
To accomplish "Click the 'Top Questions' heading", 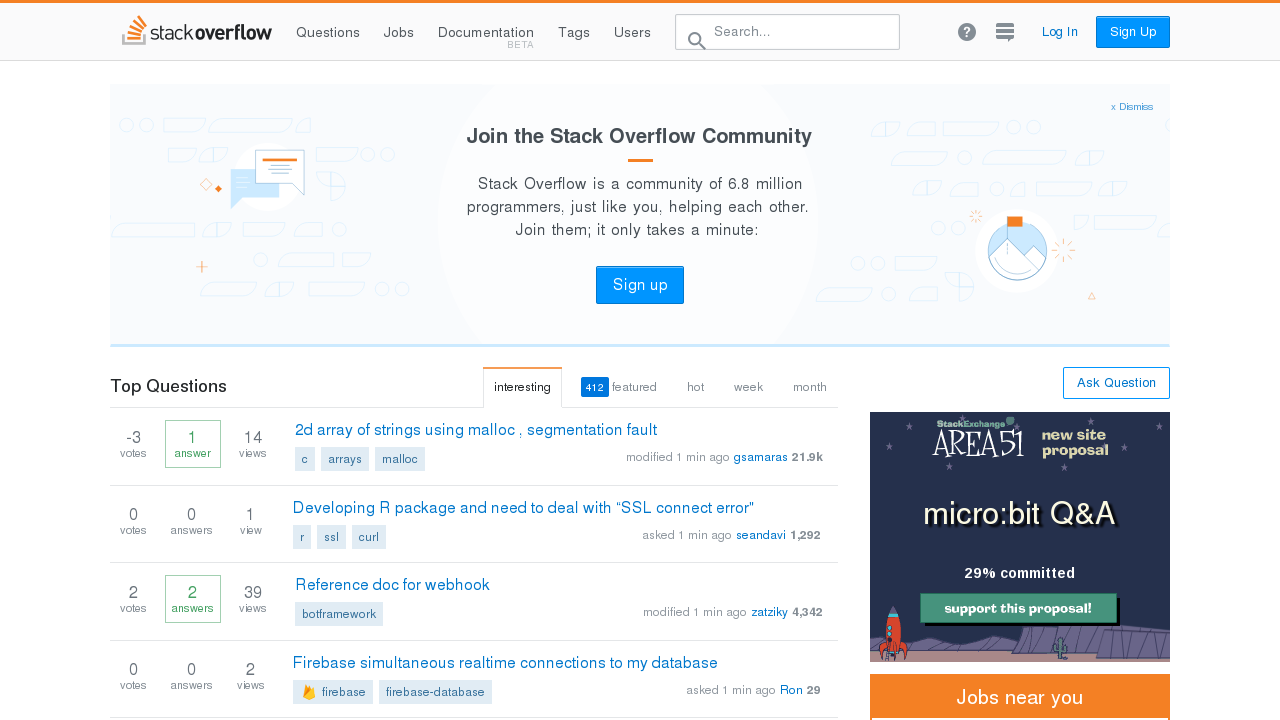I will click(169, 386).
